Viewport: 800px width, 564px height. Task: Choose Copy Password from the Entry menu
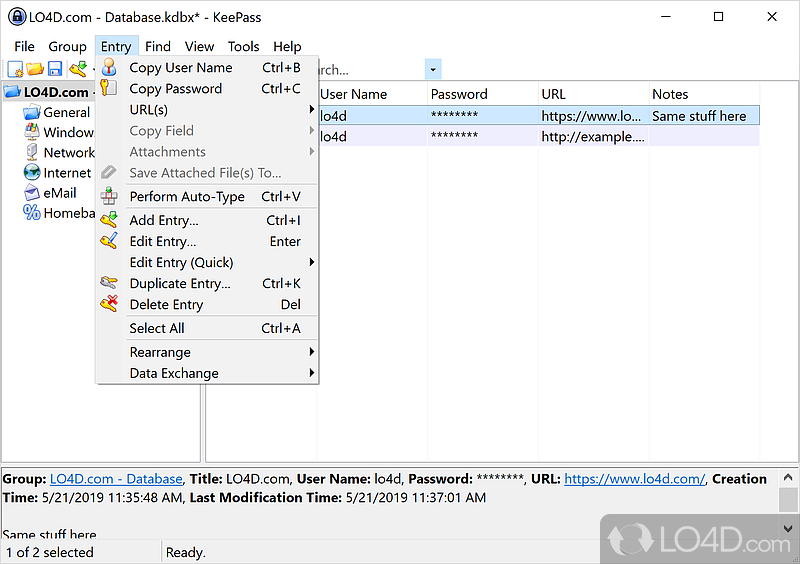175,89
